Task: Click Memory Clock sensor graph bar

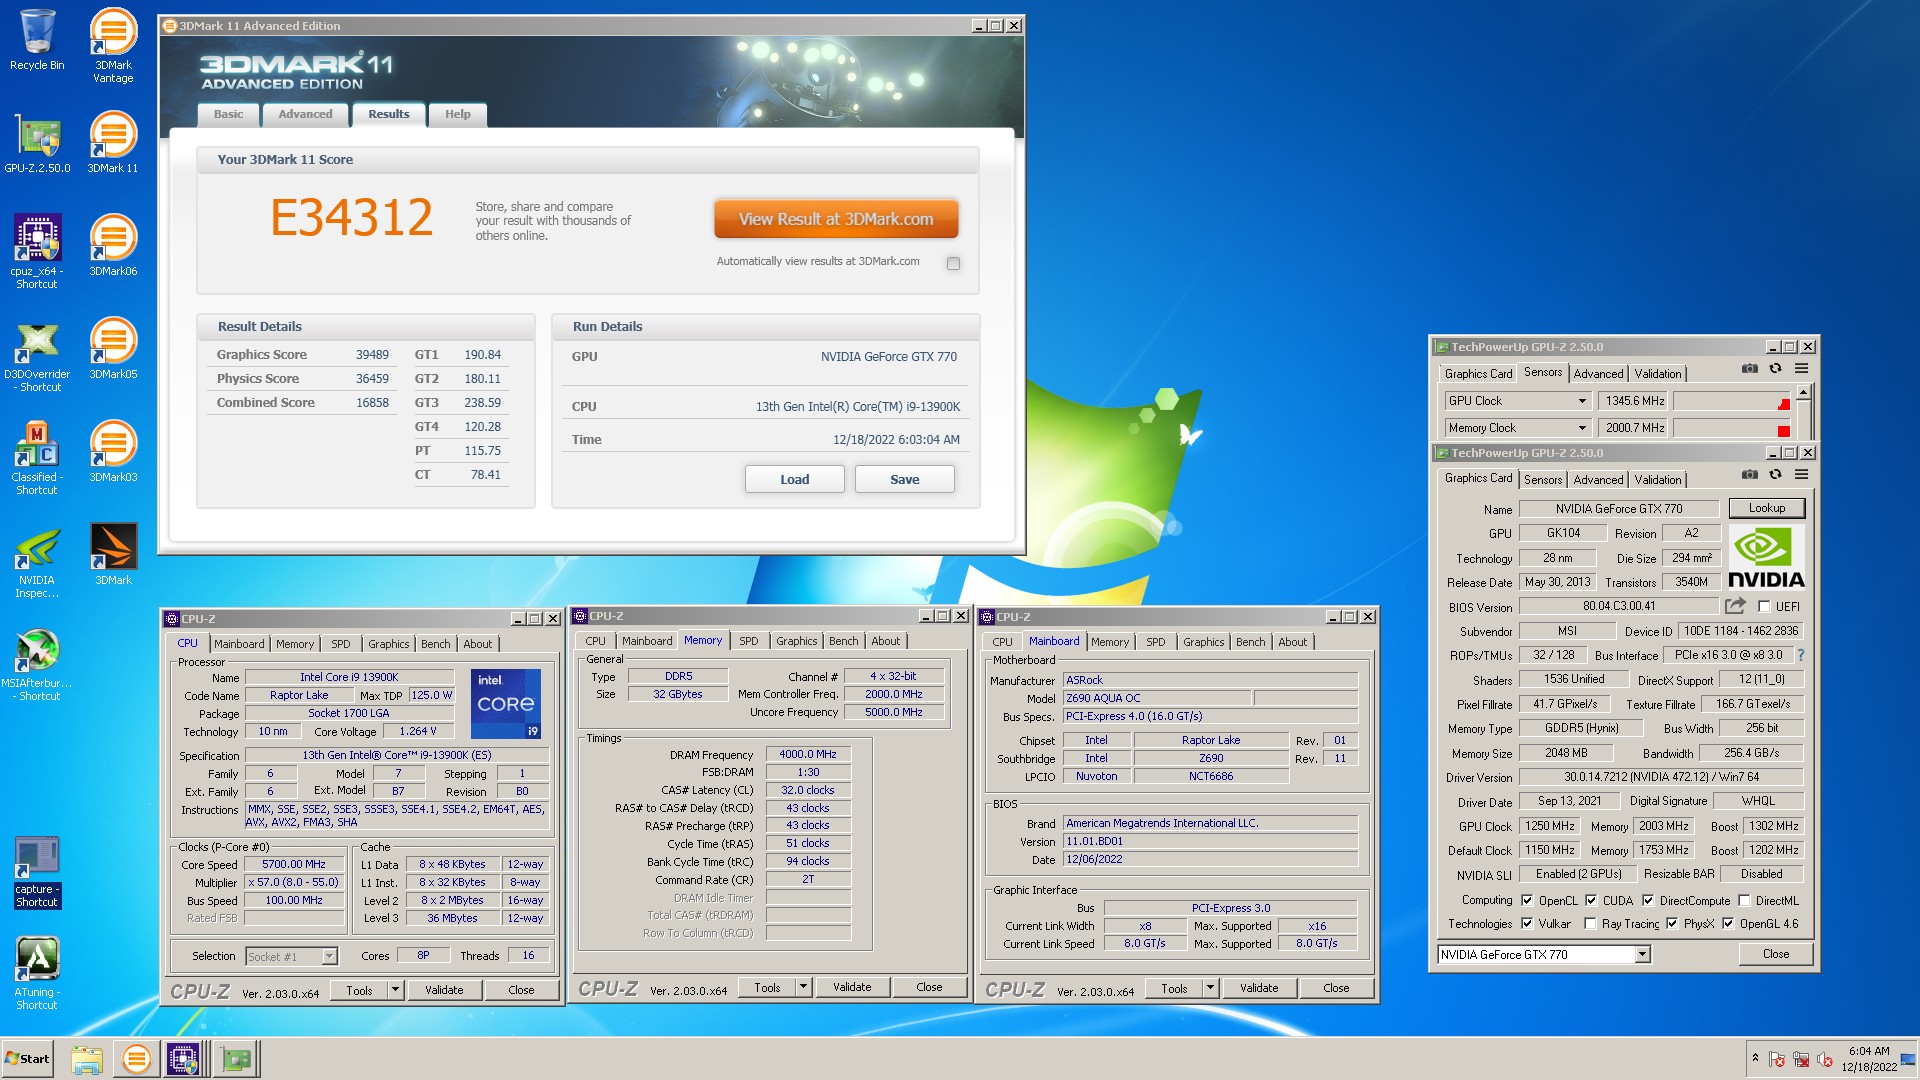Action: click(1731, 428)
